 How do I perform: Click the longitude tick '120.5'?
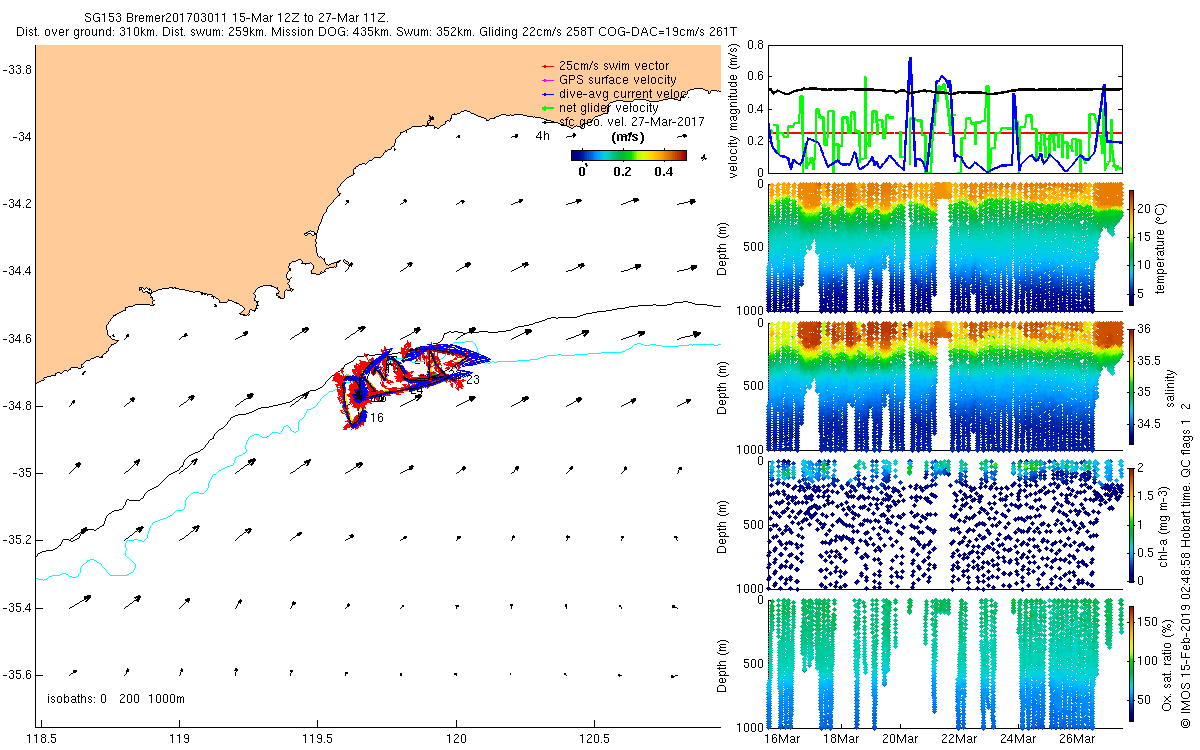(x=595, y=740)
